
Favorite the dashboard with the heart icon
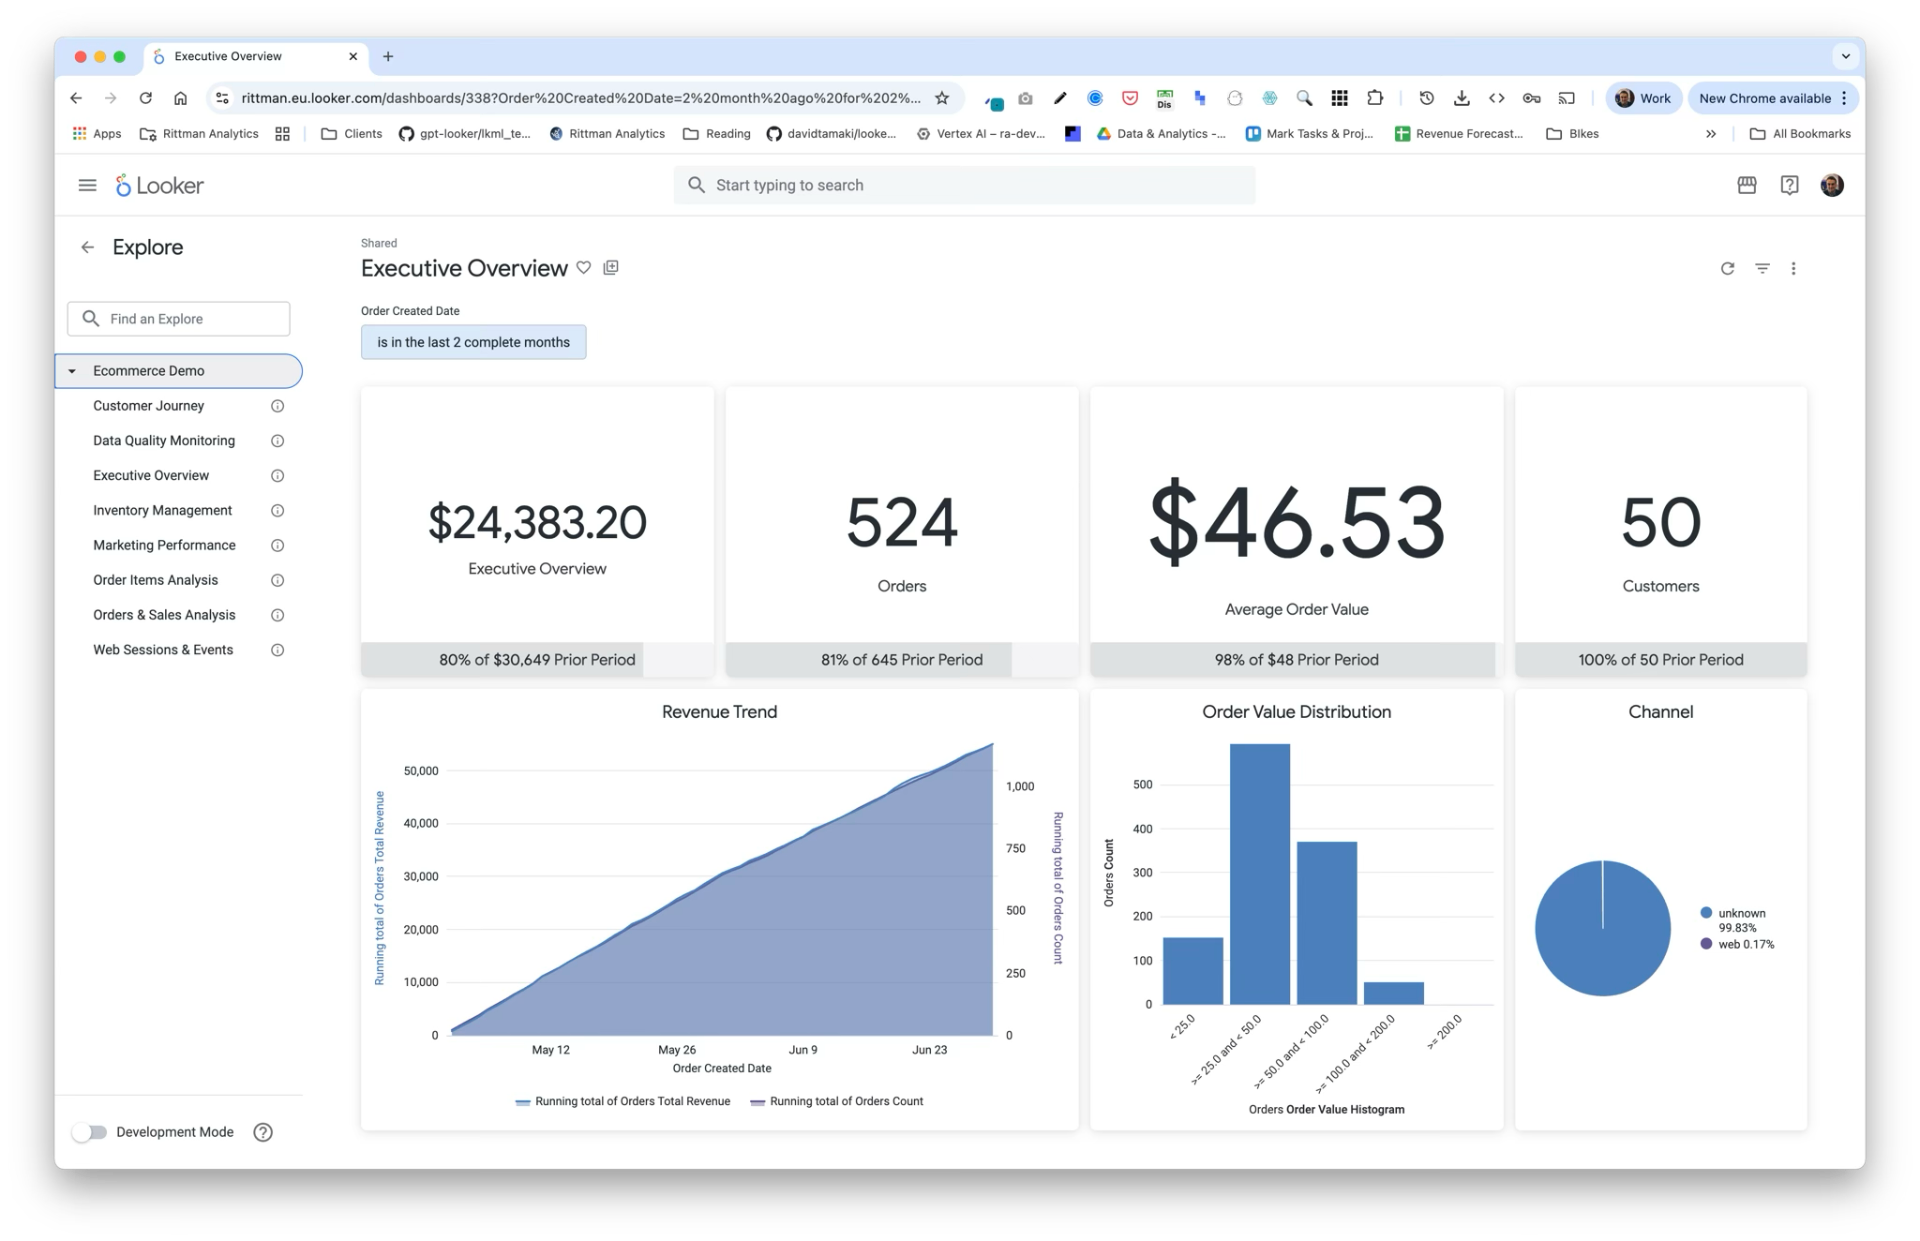(x=585, y=267)
